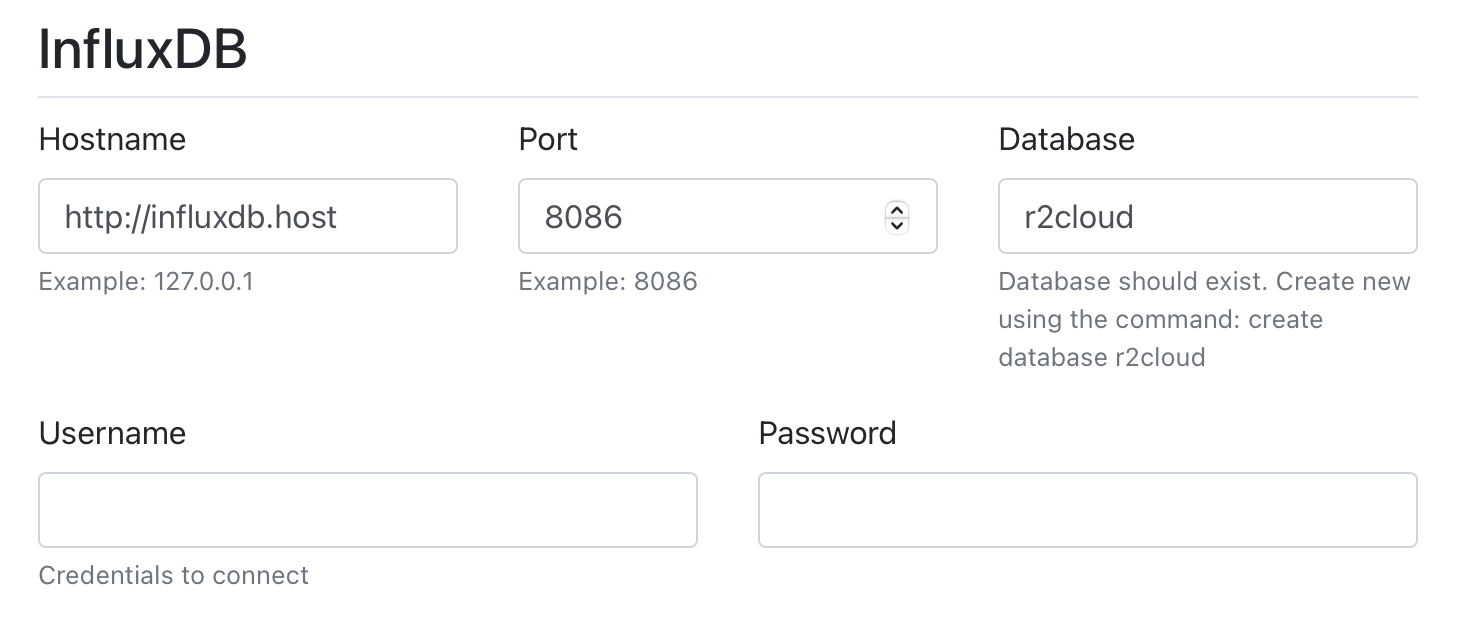
Task: Click the 'using the command' help line
Action: pos(1160,319)
